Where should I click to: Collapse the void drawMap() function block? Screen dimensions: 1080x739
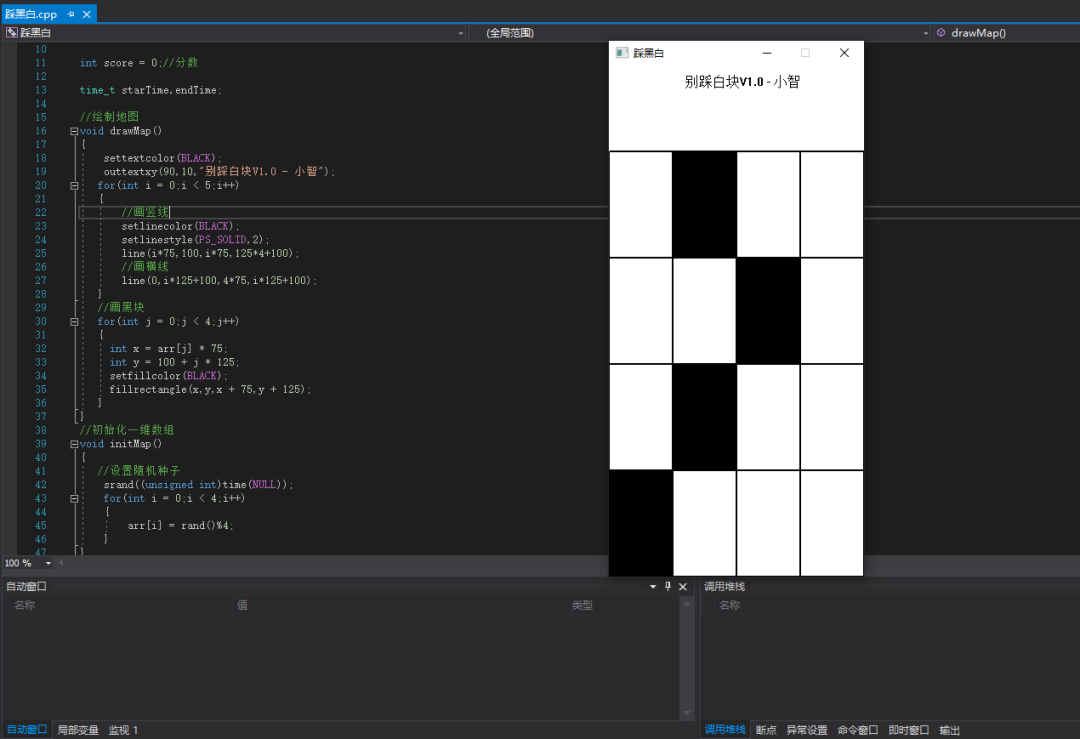tap(74, 131)
